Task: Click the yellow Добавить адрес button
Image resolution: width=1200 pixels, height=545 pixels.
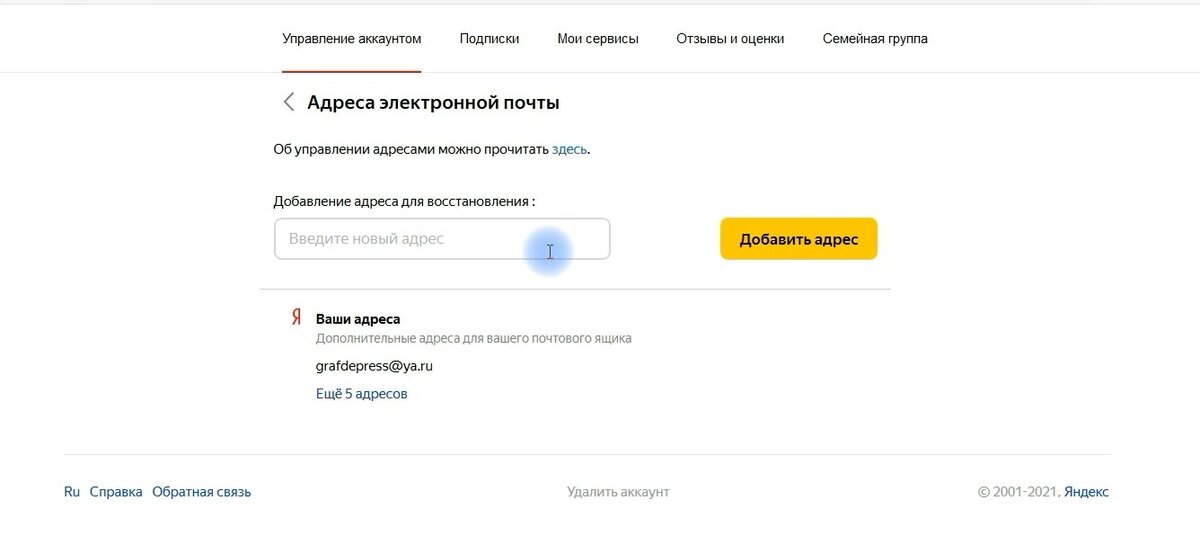Action: click(x=799, y=239)
